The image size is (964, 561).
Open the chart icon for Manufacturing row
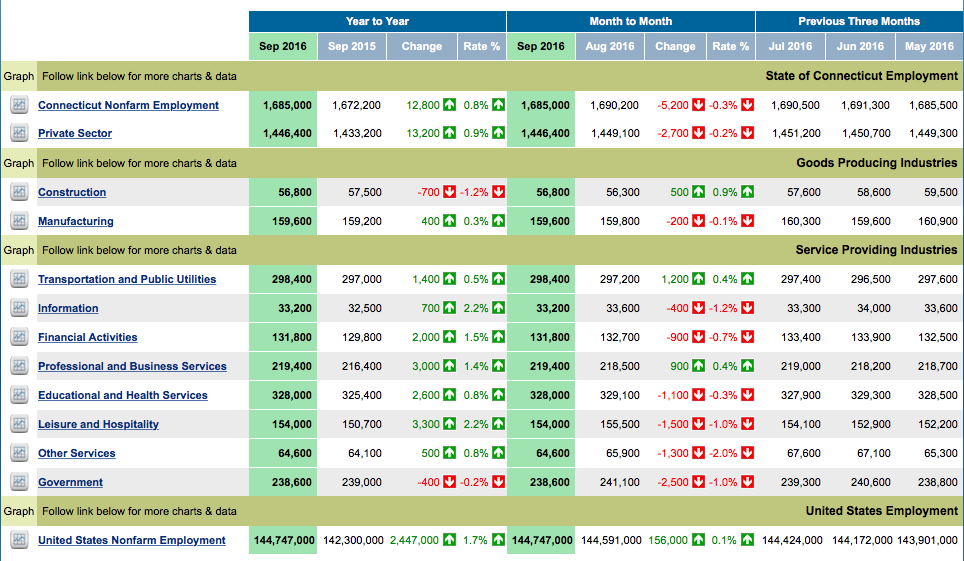point(18,221)
